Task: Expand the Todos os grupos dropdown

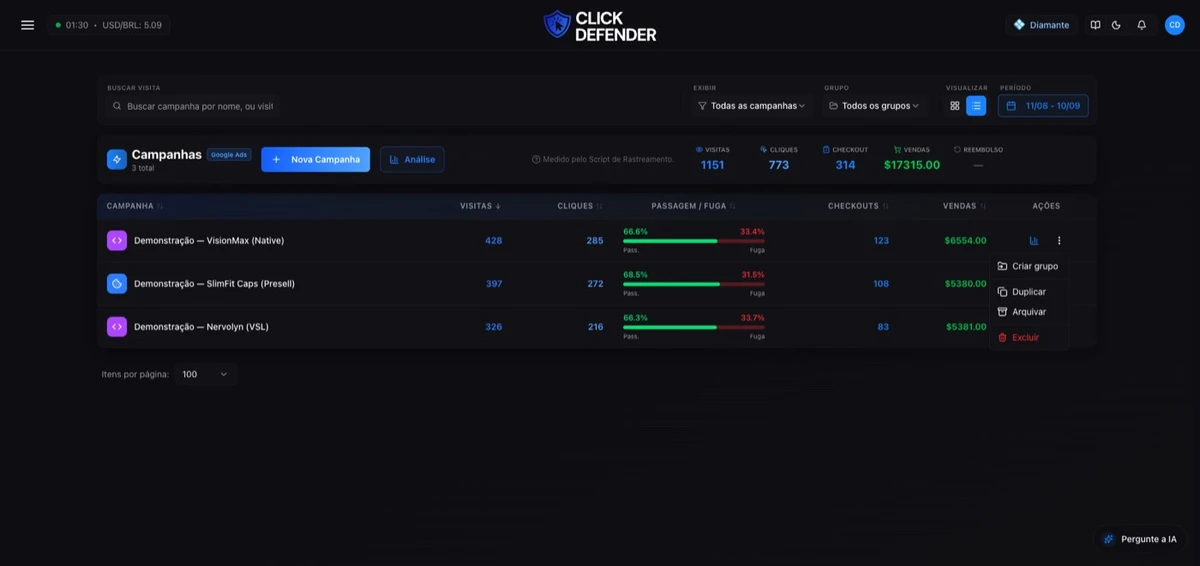Action: (874, 106)
